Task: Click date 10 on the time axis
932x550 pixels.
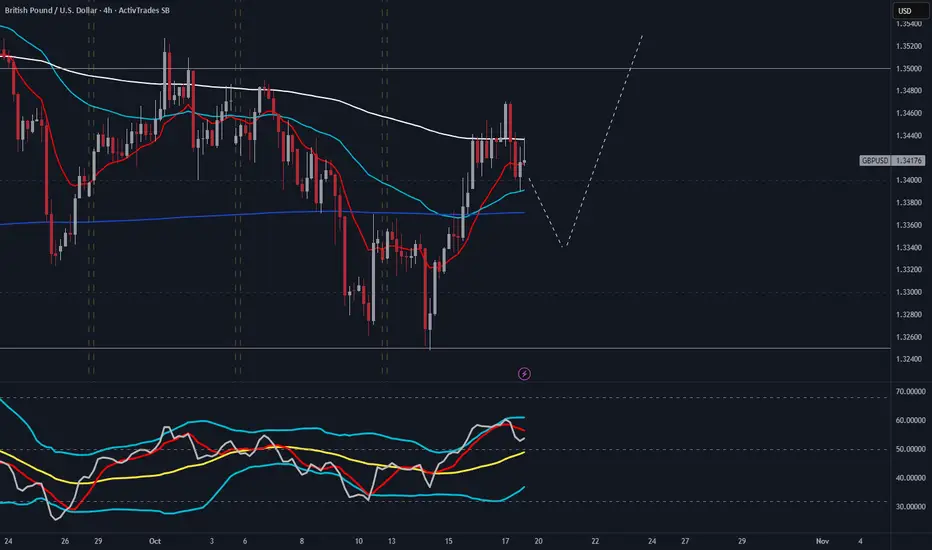Action: point(358,541)
